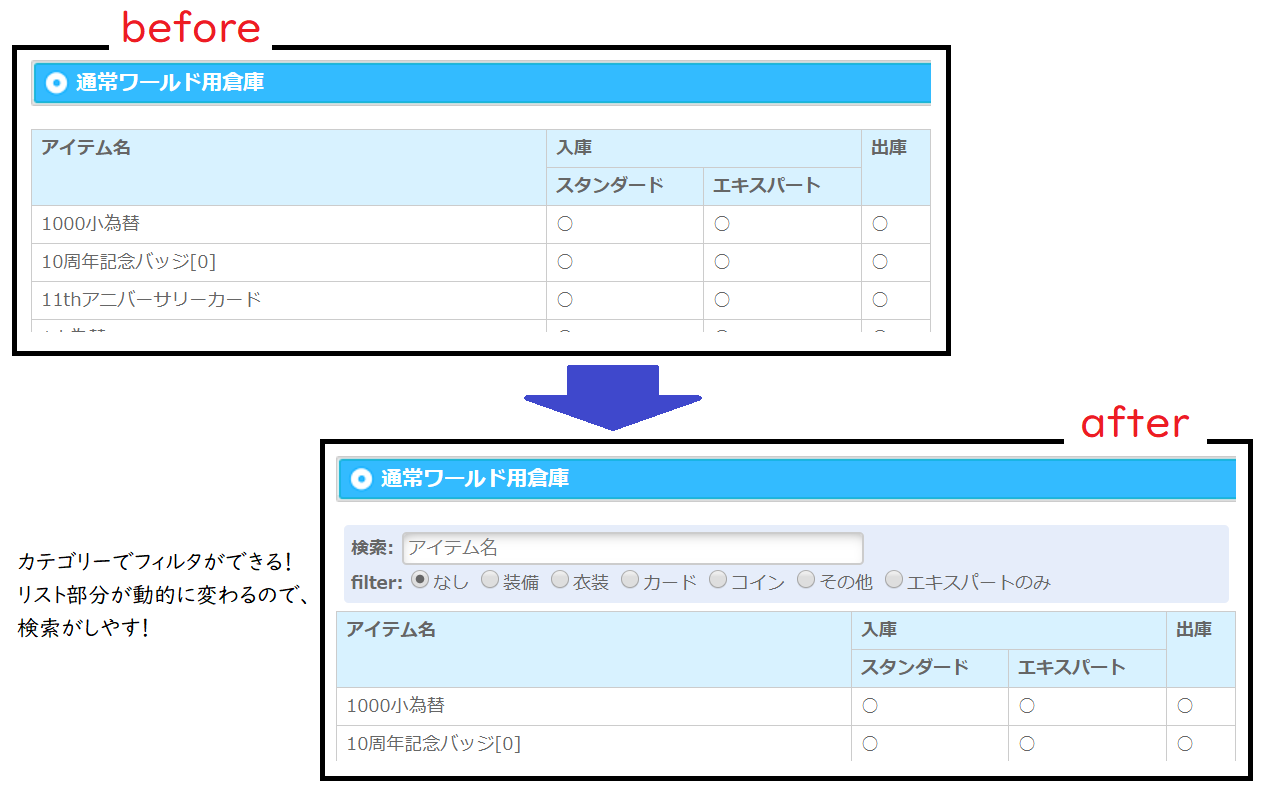Select the その他 filter radio button
1280x800 pixels.
[x=806, y=579]
